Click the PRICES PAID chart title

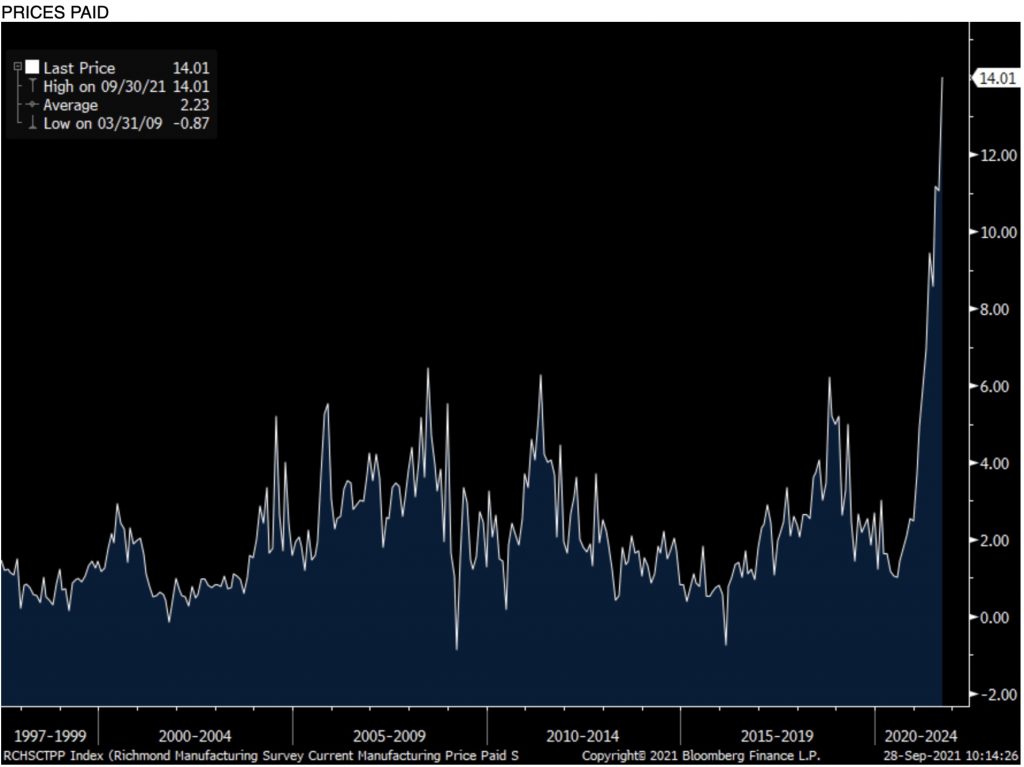55,10
